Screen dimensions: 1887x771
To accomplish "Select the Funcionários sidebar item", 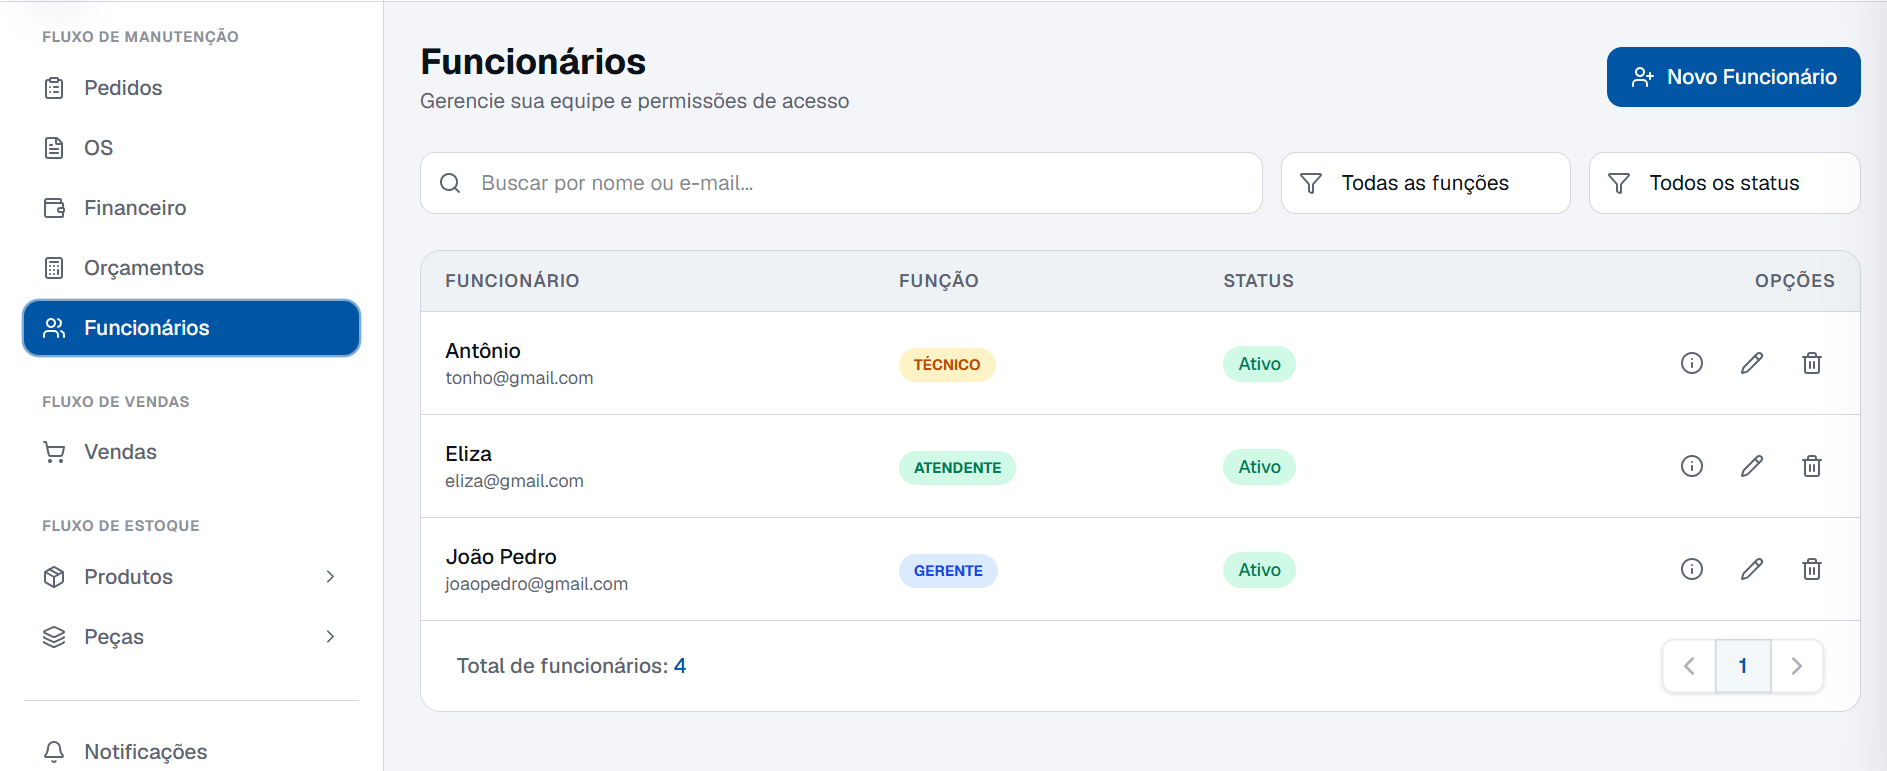I will [x=191, y=328].
